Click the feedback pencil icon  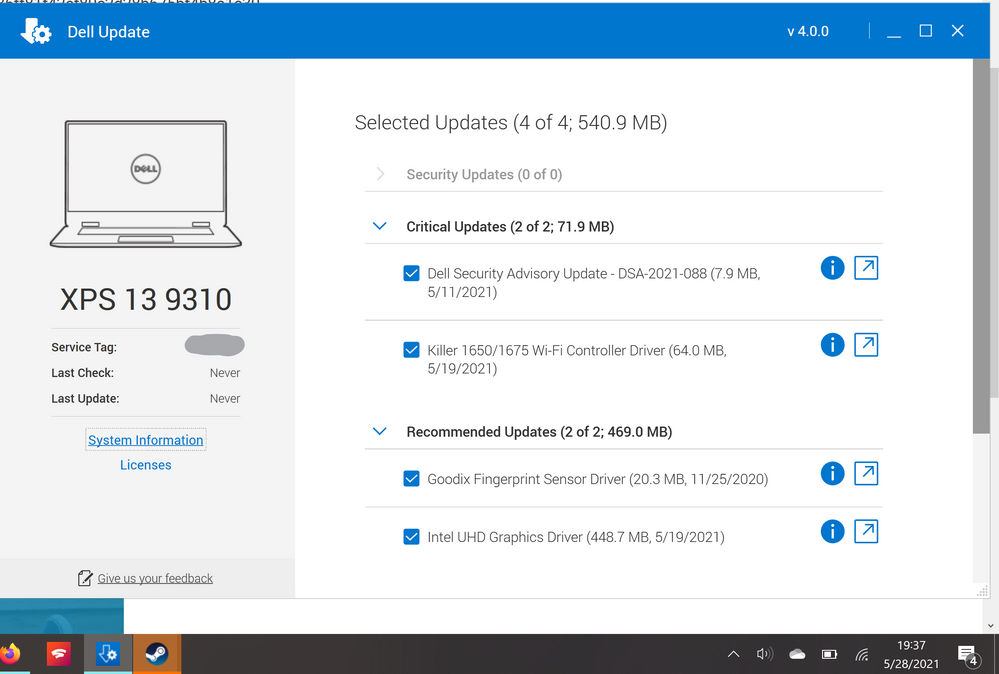click(84, 578)
